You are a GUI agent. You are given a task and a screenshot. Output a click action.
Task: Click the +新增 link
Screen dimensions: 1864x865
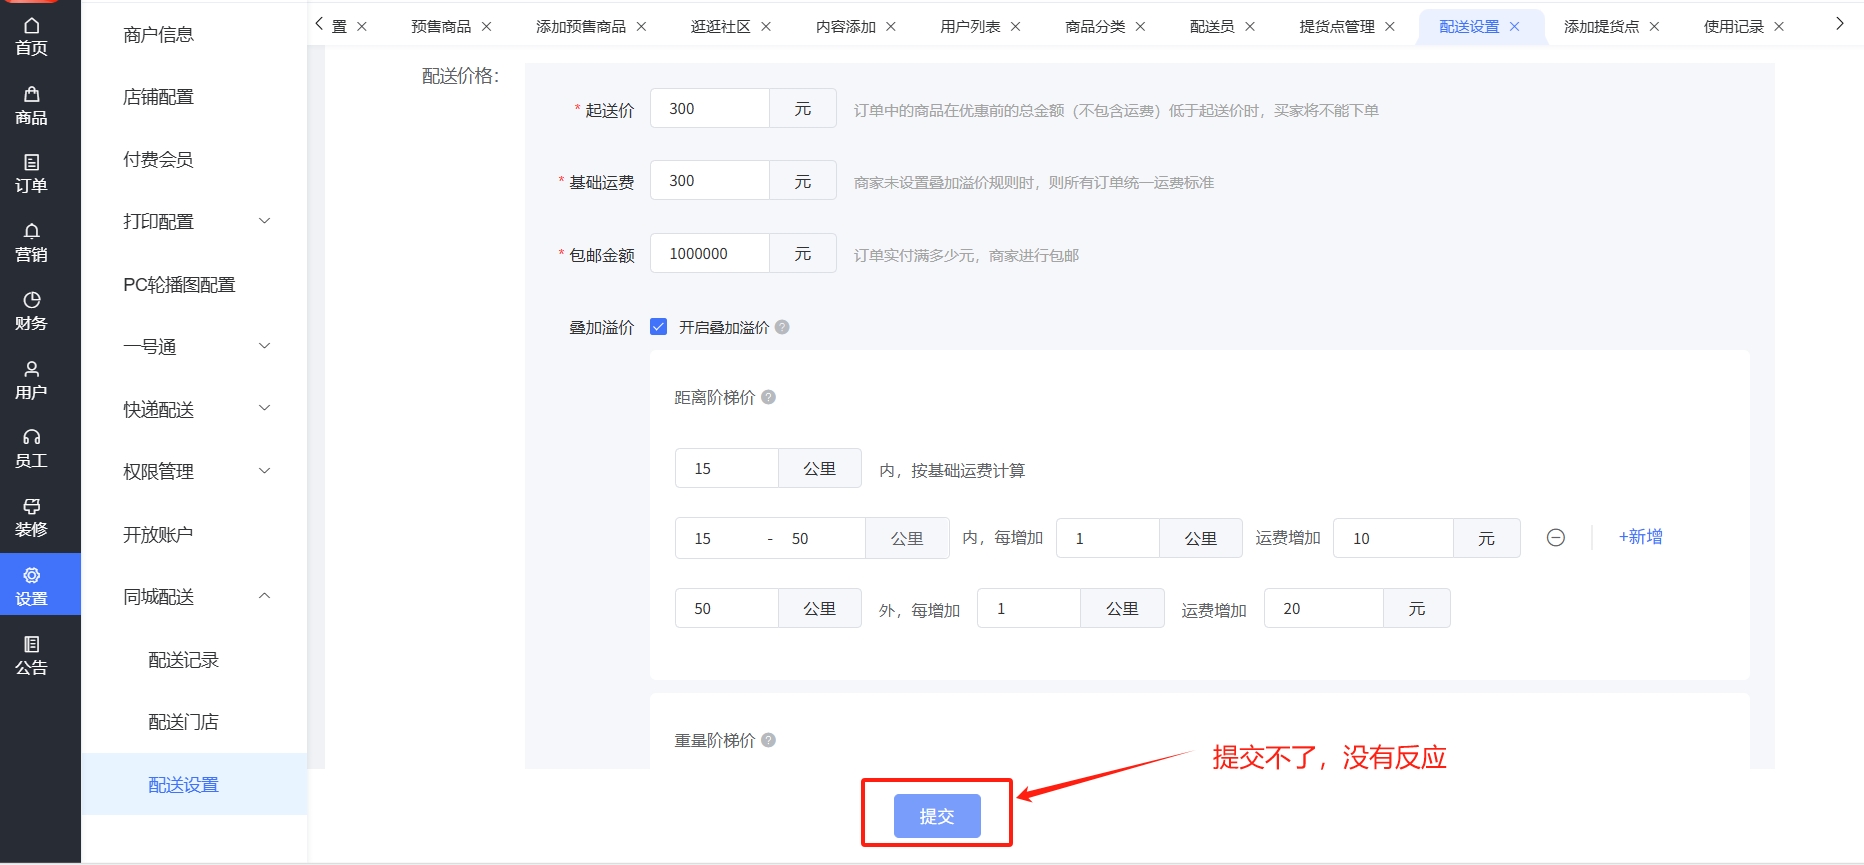1640,537
